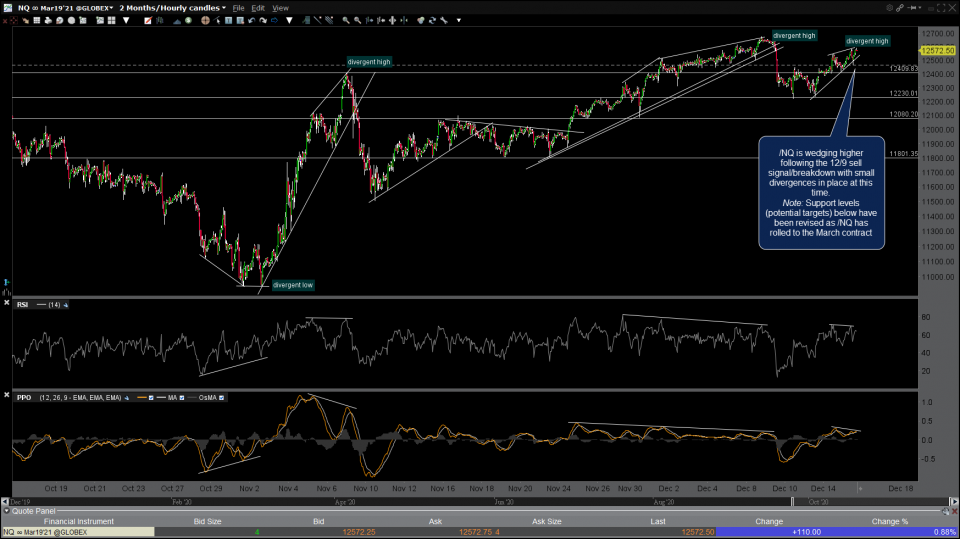Click the red pencil edit icon
Screen dimensions: 960x539
(148, 21)
